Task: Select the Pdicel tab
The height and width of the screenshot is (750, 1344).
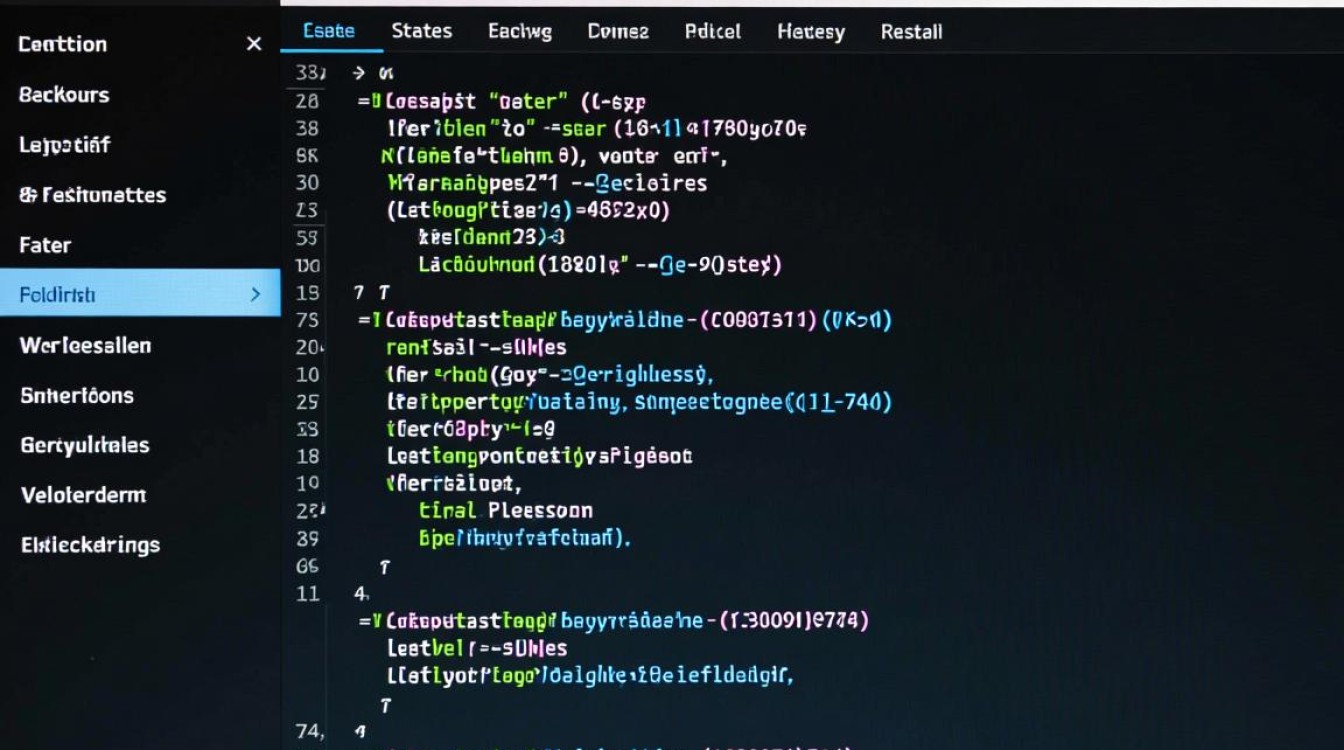Action: tap(713, 32)
